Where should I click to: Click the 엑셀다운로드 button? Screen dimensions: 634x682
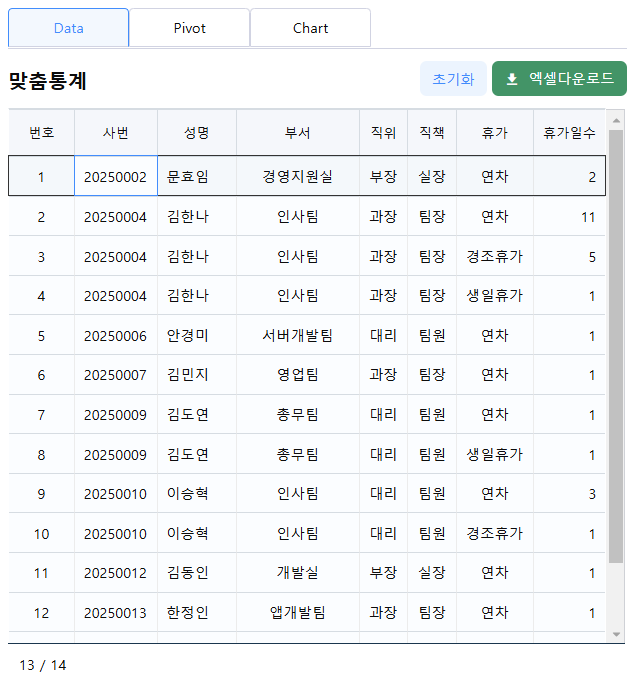point(558,79)
